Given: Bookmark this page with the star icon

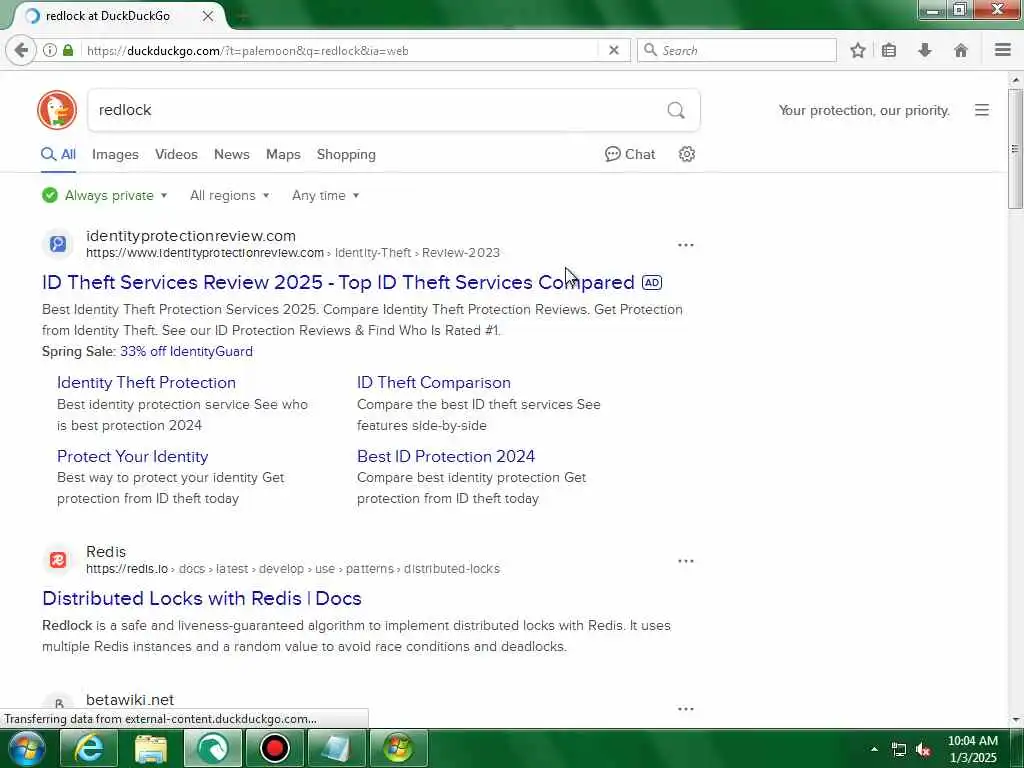Looking at the screenshot, I should [x=857, y=50].
